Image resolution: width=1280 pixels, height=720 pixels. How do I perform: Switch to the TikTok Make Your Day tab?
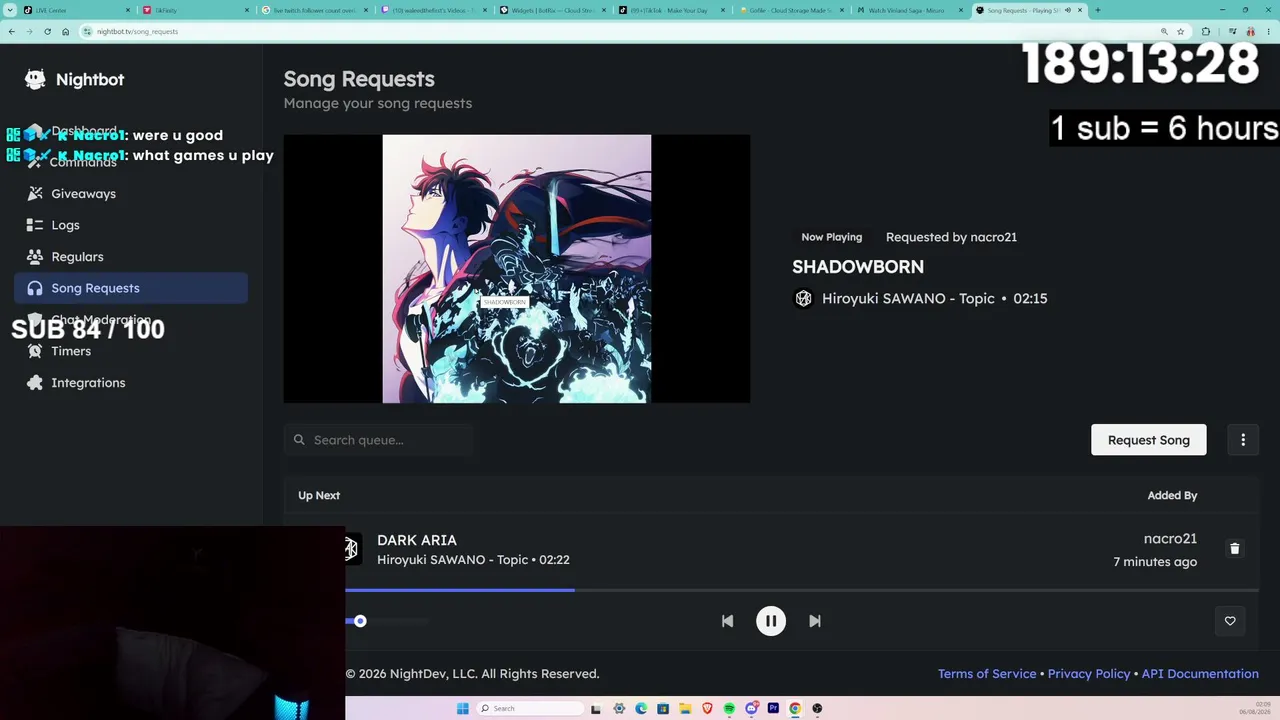click(671, 10)
